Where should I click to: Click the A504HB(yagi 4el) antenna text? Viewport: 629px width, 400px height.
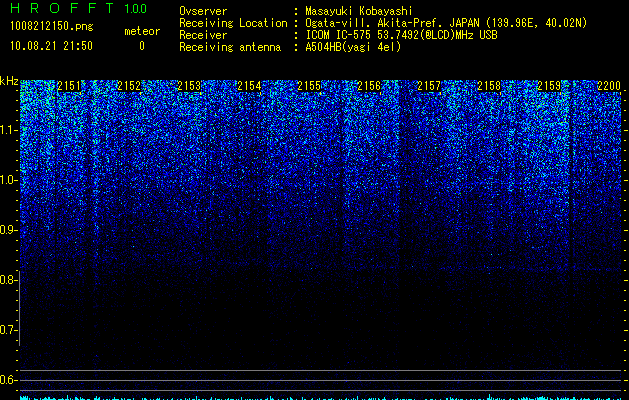pyautogui.click(x=353, y=47)
